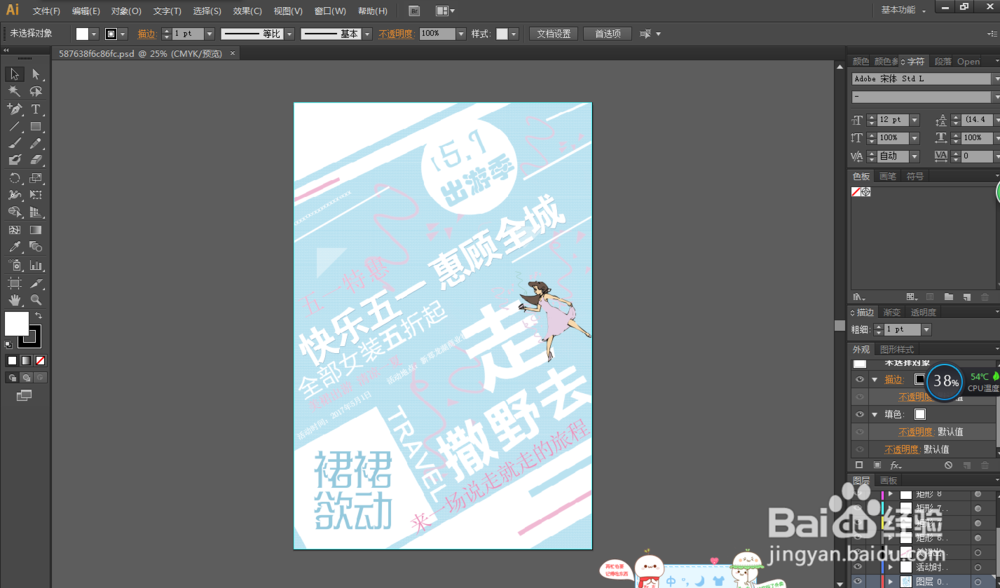The width and height of the screenshot is (1000, 588).
Task: Collapse the 填色 attribute in Appearance panel
Action: tap(874, 415)
